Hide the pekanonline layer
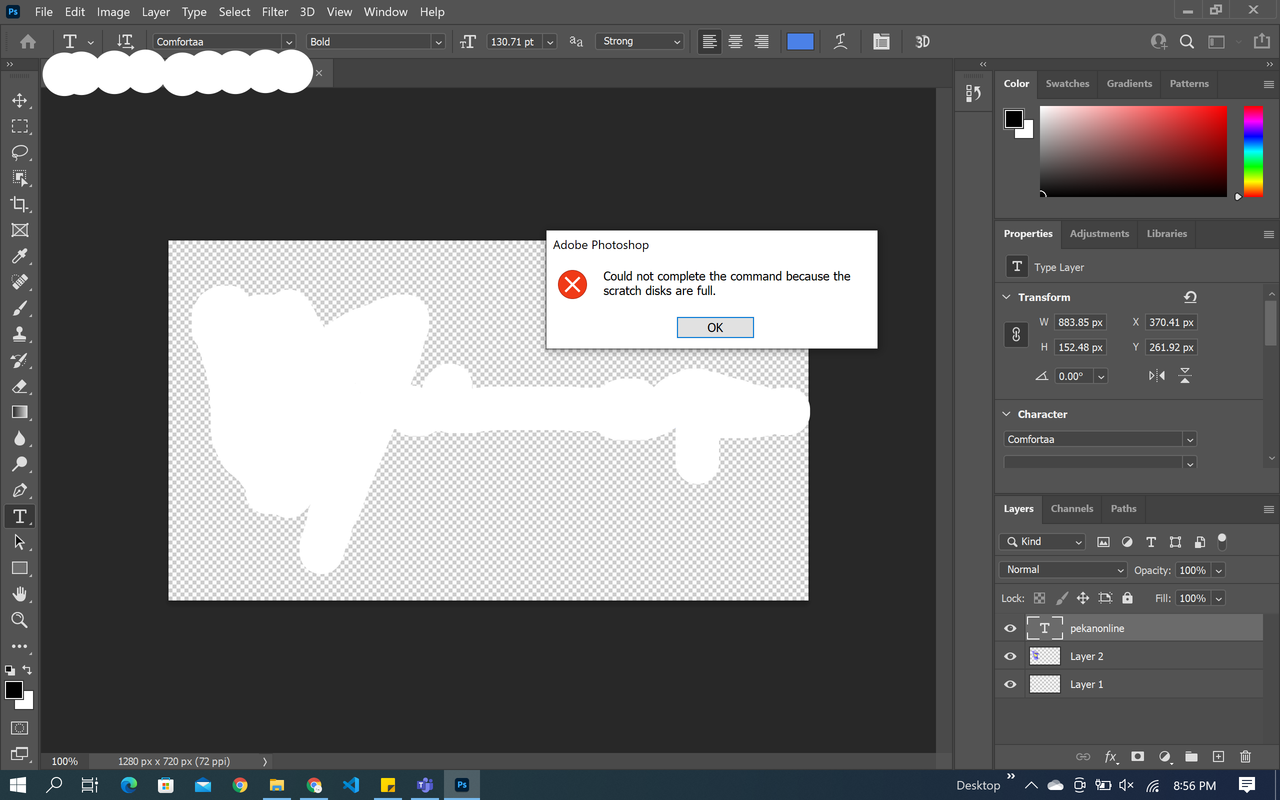The height and width of the screenshot is (800, 1280). [1010, 628]
